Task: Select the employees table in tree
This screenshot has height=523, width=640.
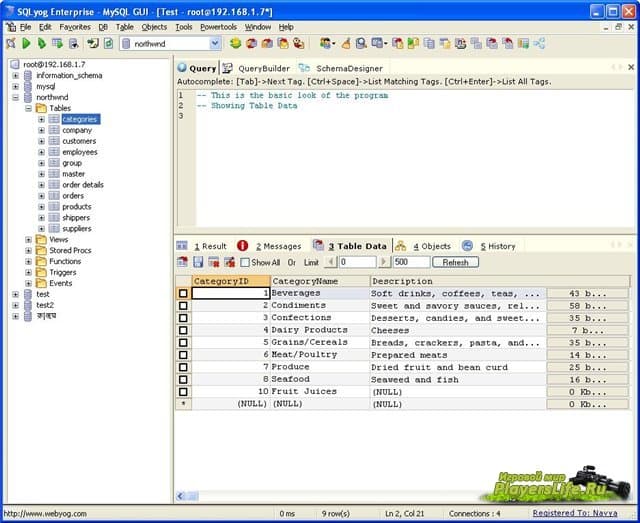Action: click(80, 152)
